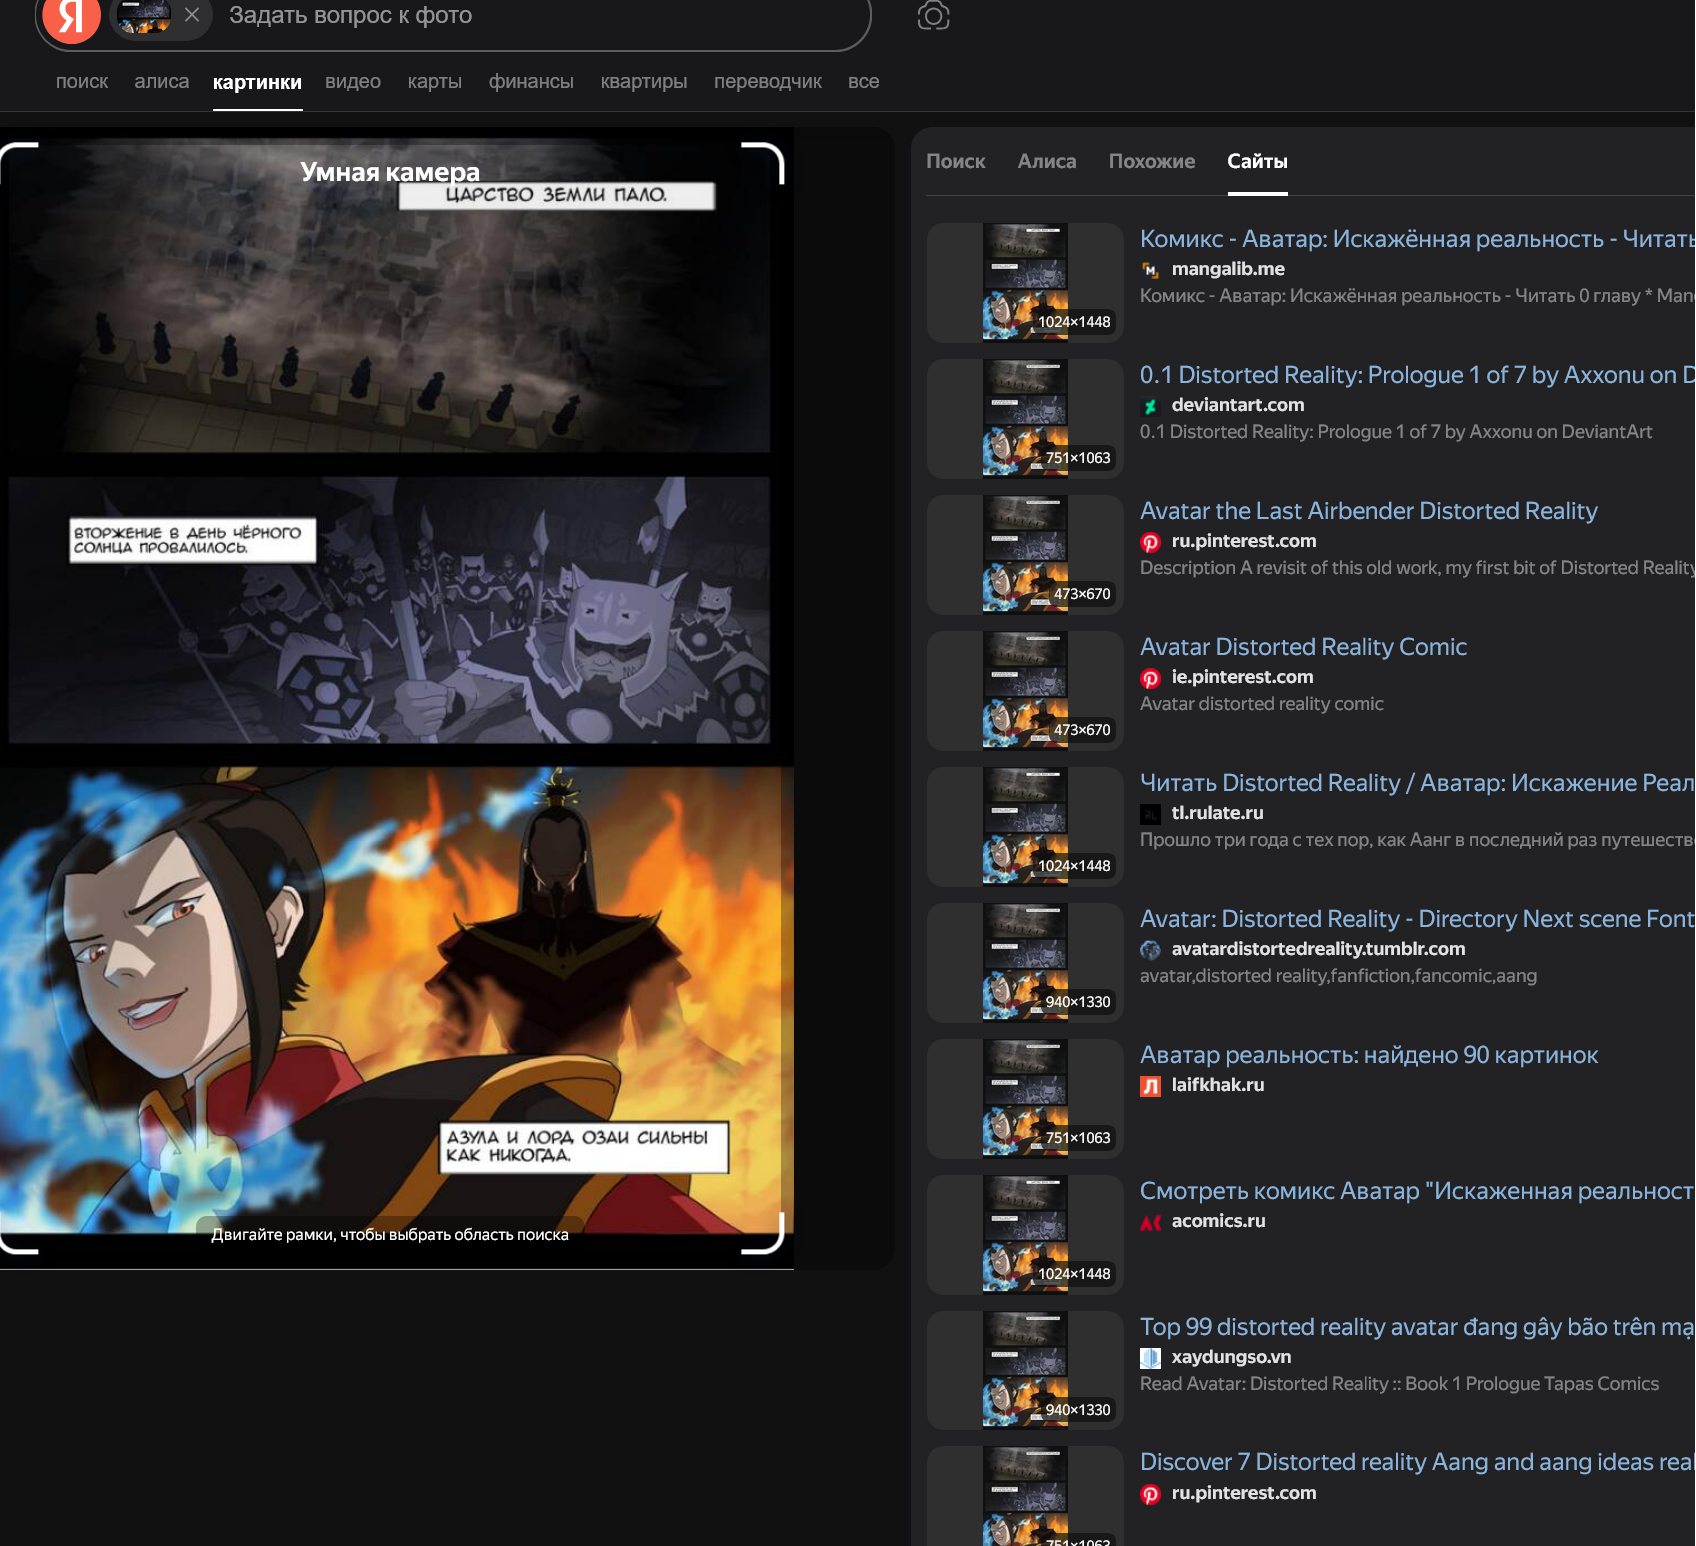Open camera image search icon
Screen dimensions: 1696x1546
pyautogui.click(x=933, y=15)
